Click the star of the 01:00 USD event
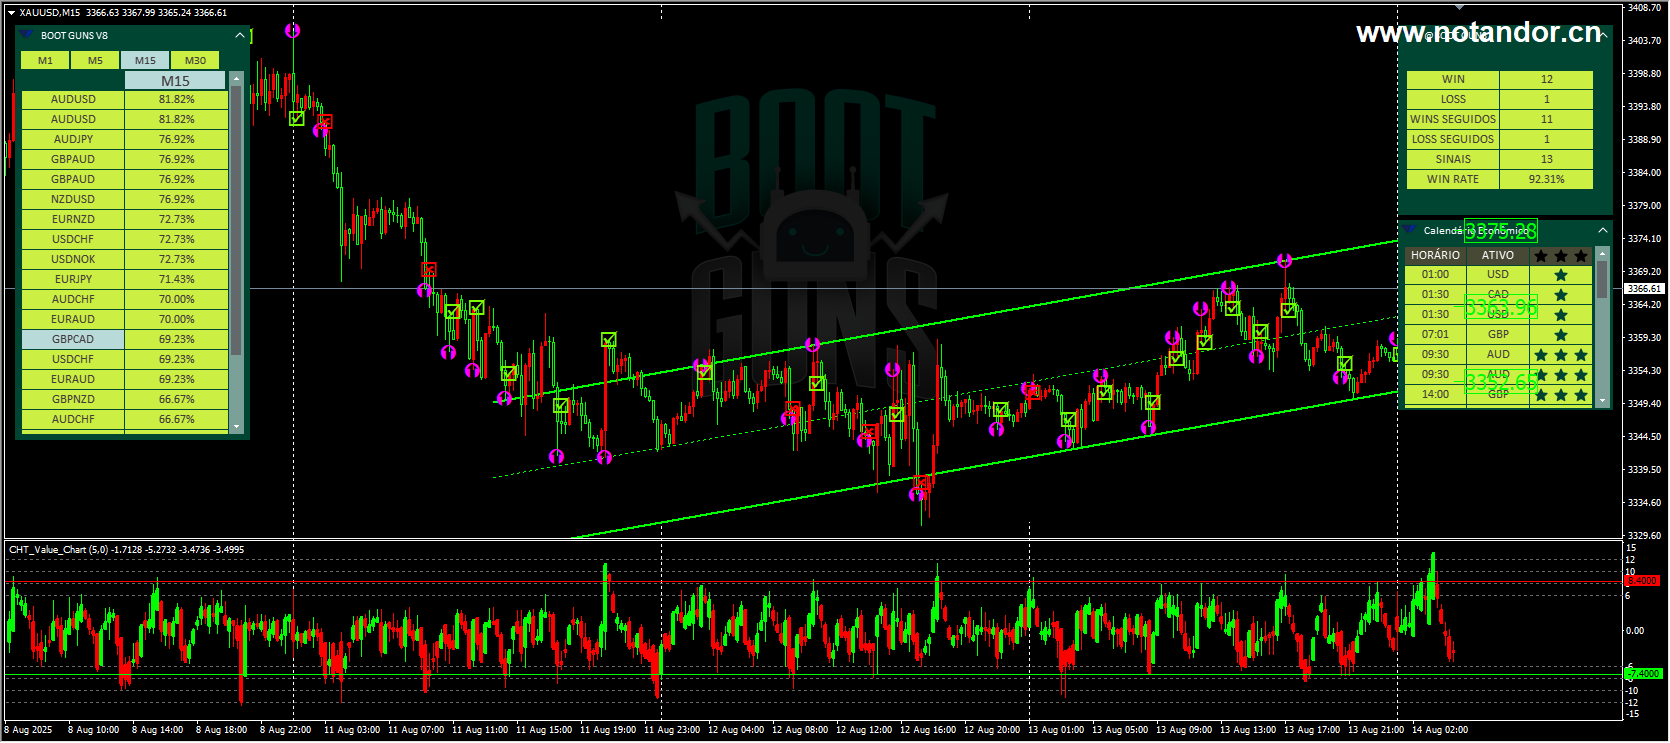 (1561, 275)
